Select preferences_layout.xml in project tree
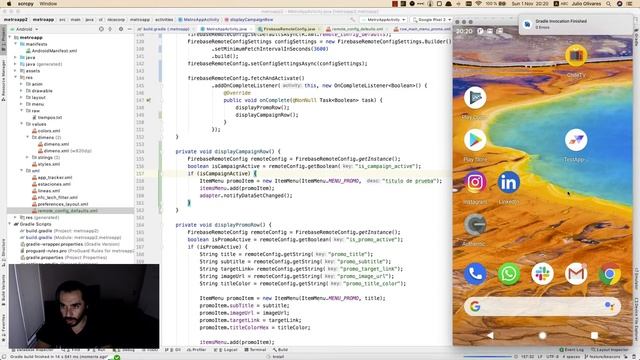Screen dimensions: 640x360 60,204
